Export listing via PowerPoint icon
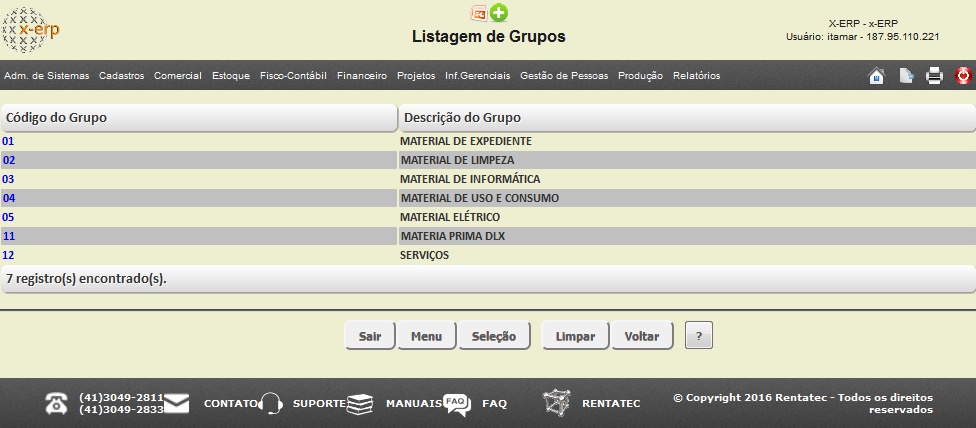The height and width of the screenshot is (428, 976). tap(479, 13)
